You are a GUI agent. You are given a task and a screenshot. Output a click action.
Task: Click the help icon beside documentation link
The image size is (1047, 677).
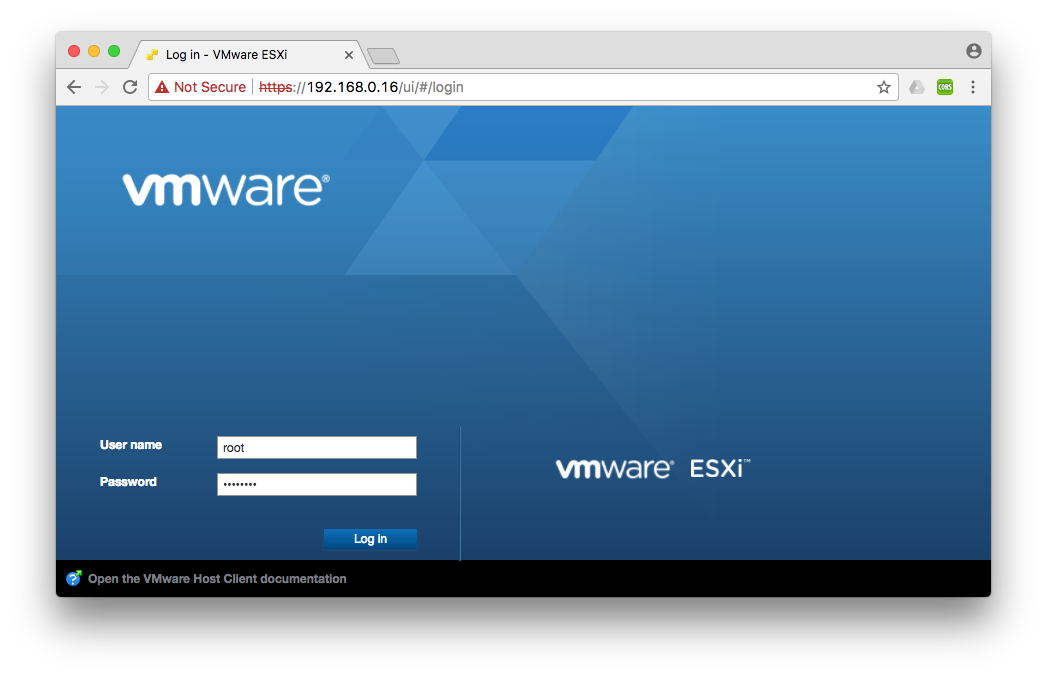73,578
